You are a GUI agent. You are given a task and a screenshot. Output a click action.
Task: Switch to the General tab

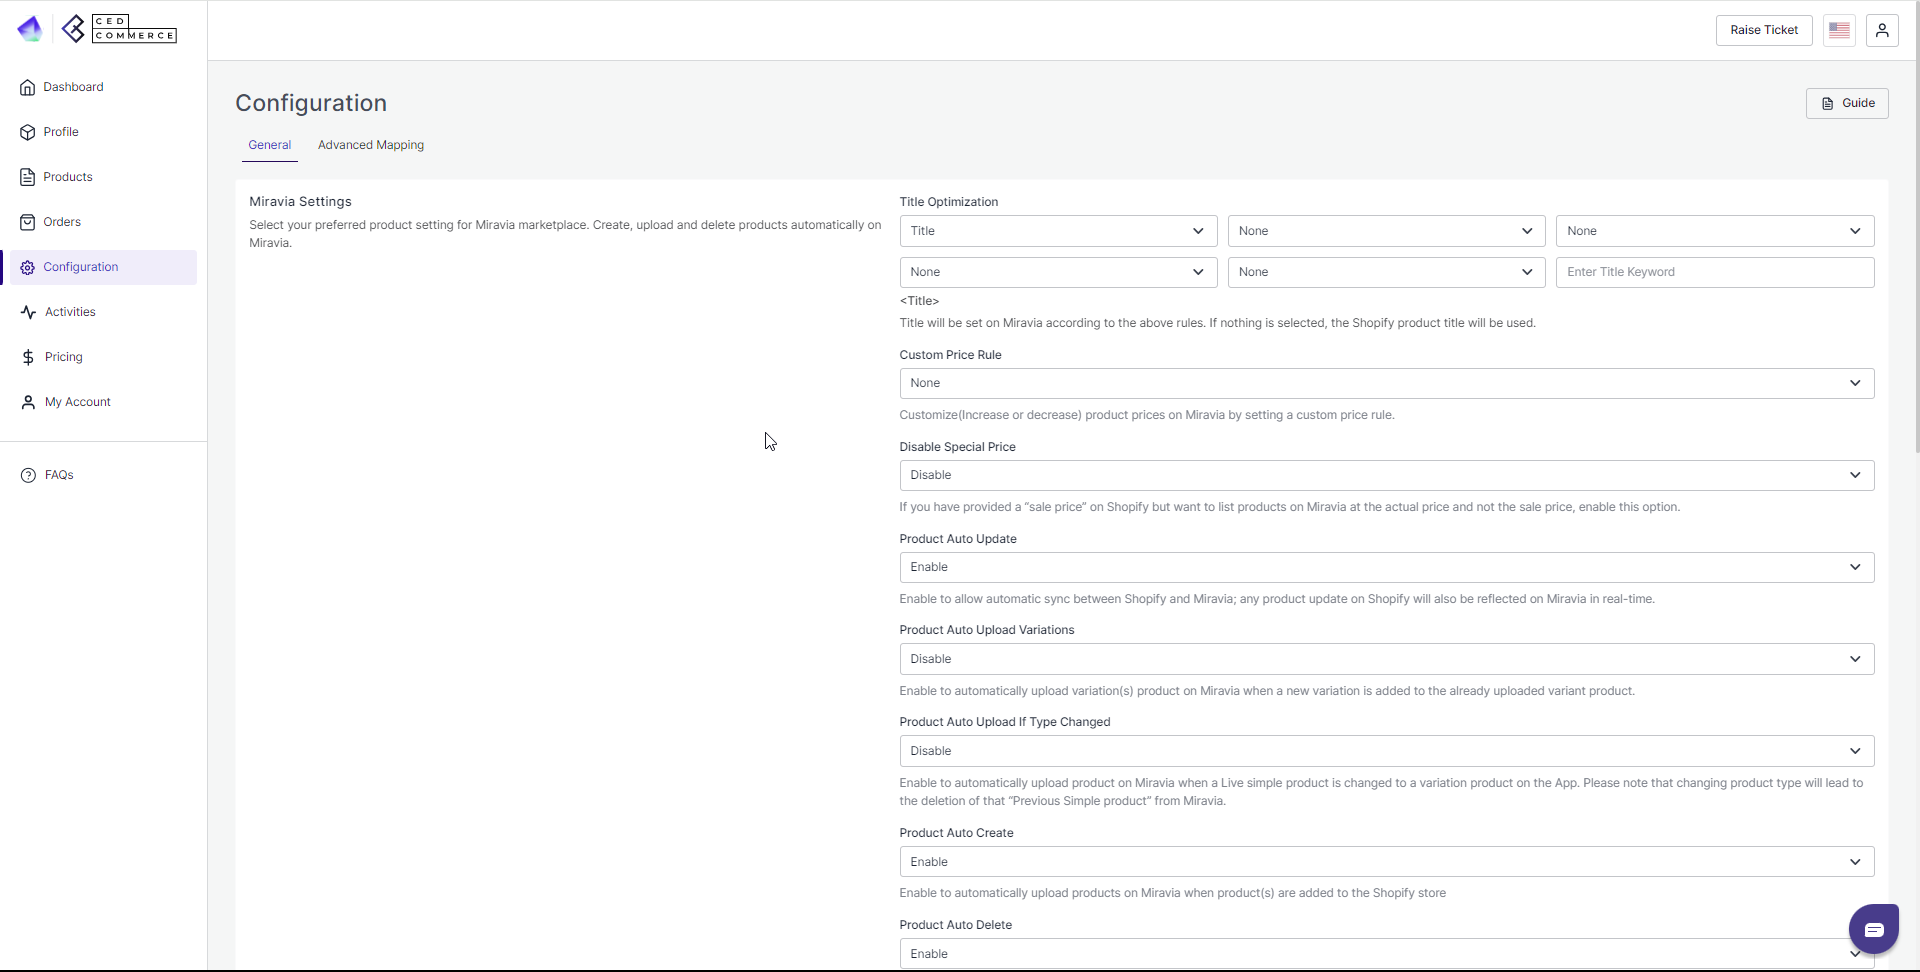(270, 145)
